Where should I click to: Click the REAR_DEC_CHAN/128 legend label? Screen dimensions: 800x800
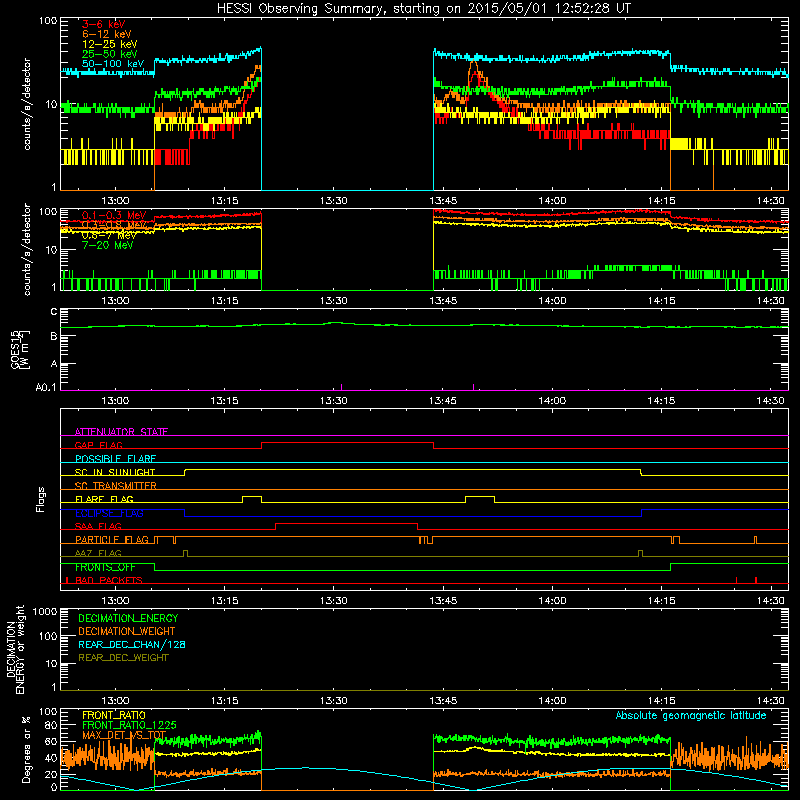point(132,644)
